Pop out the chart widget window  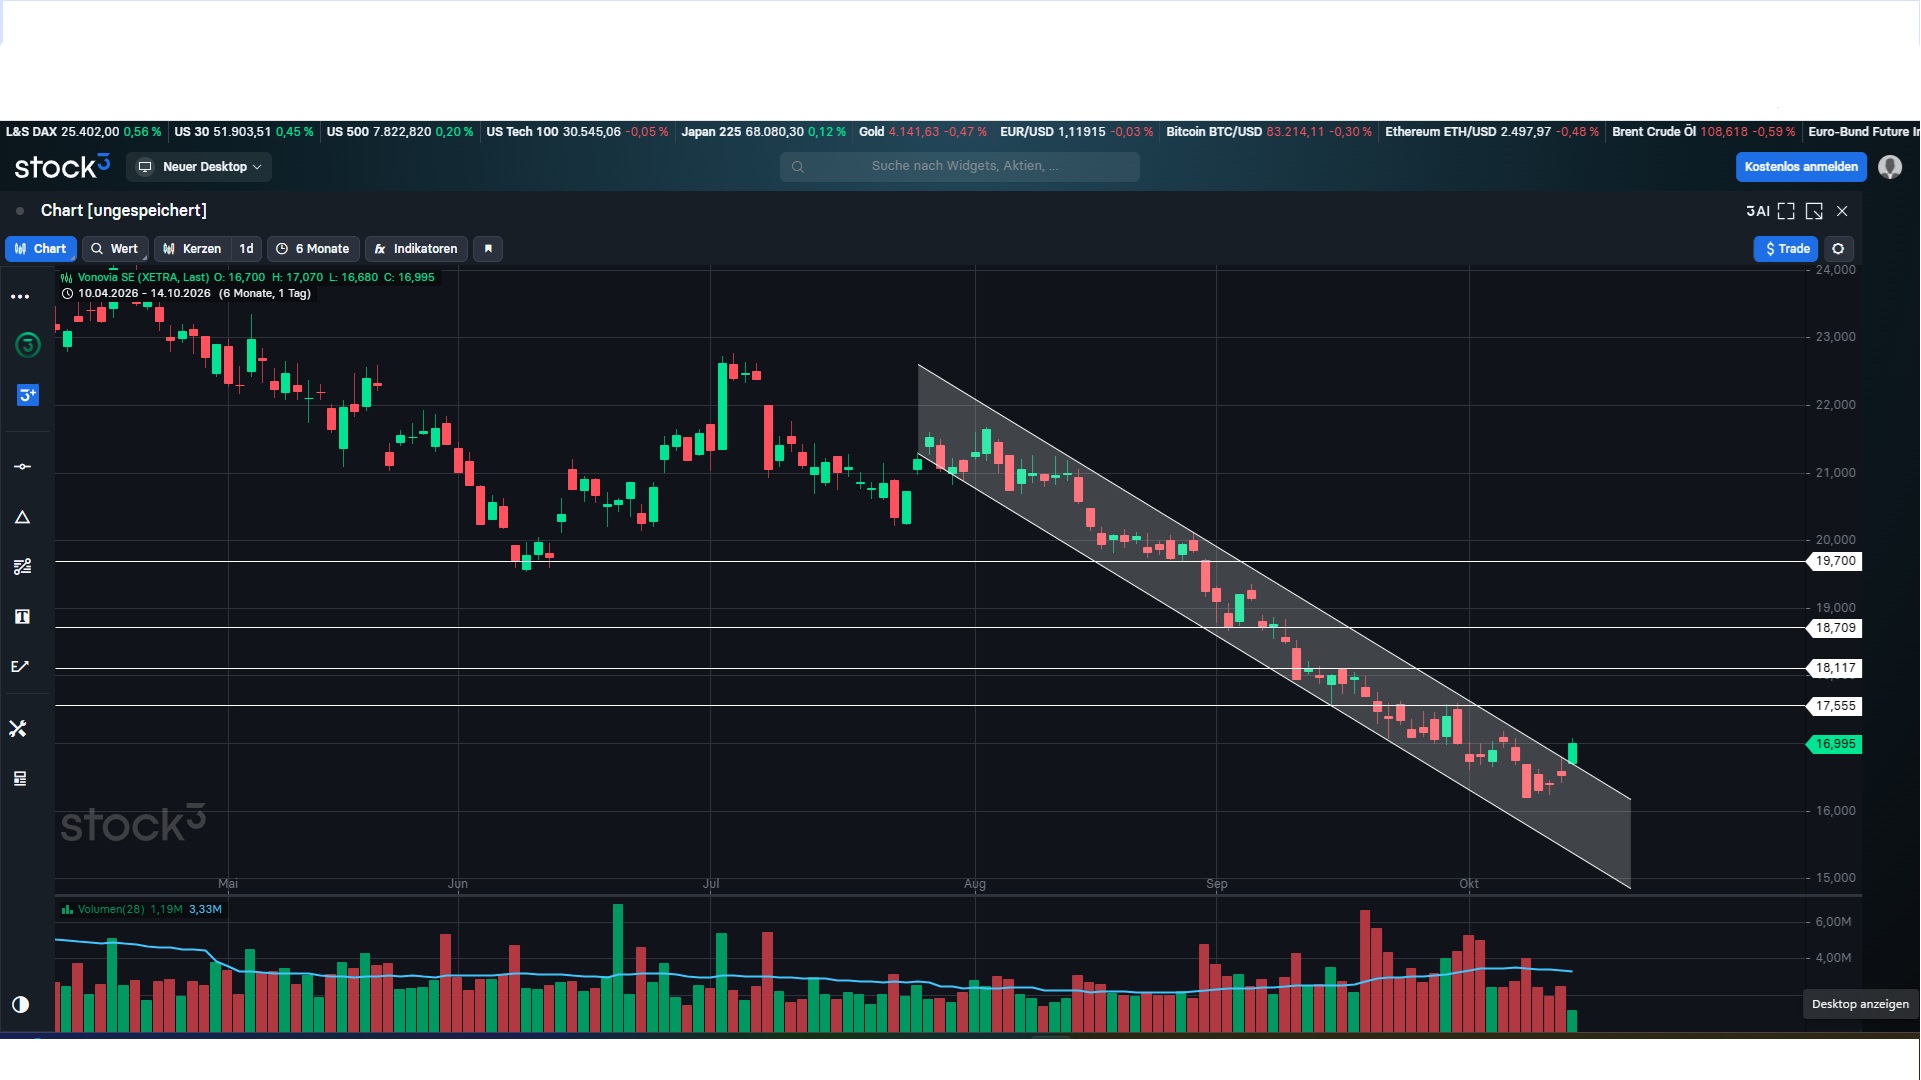coord(1814,211)
